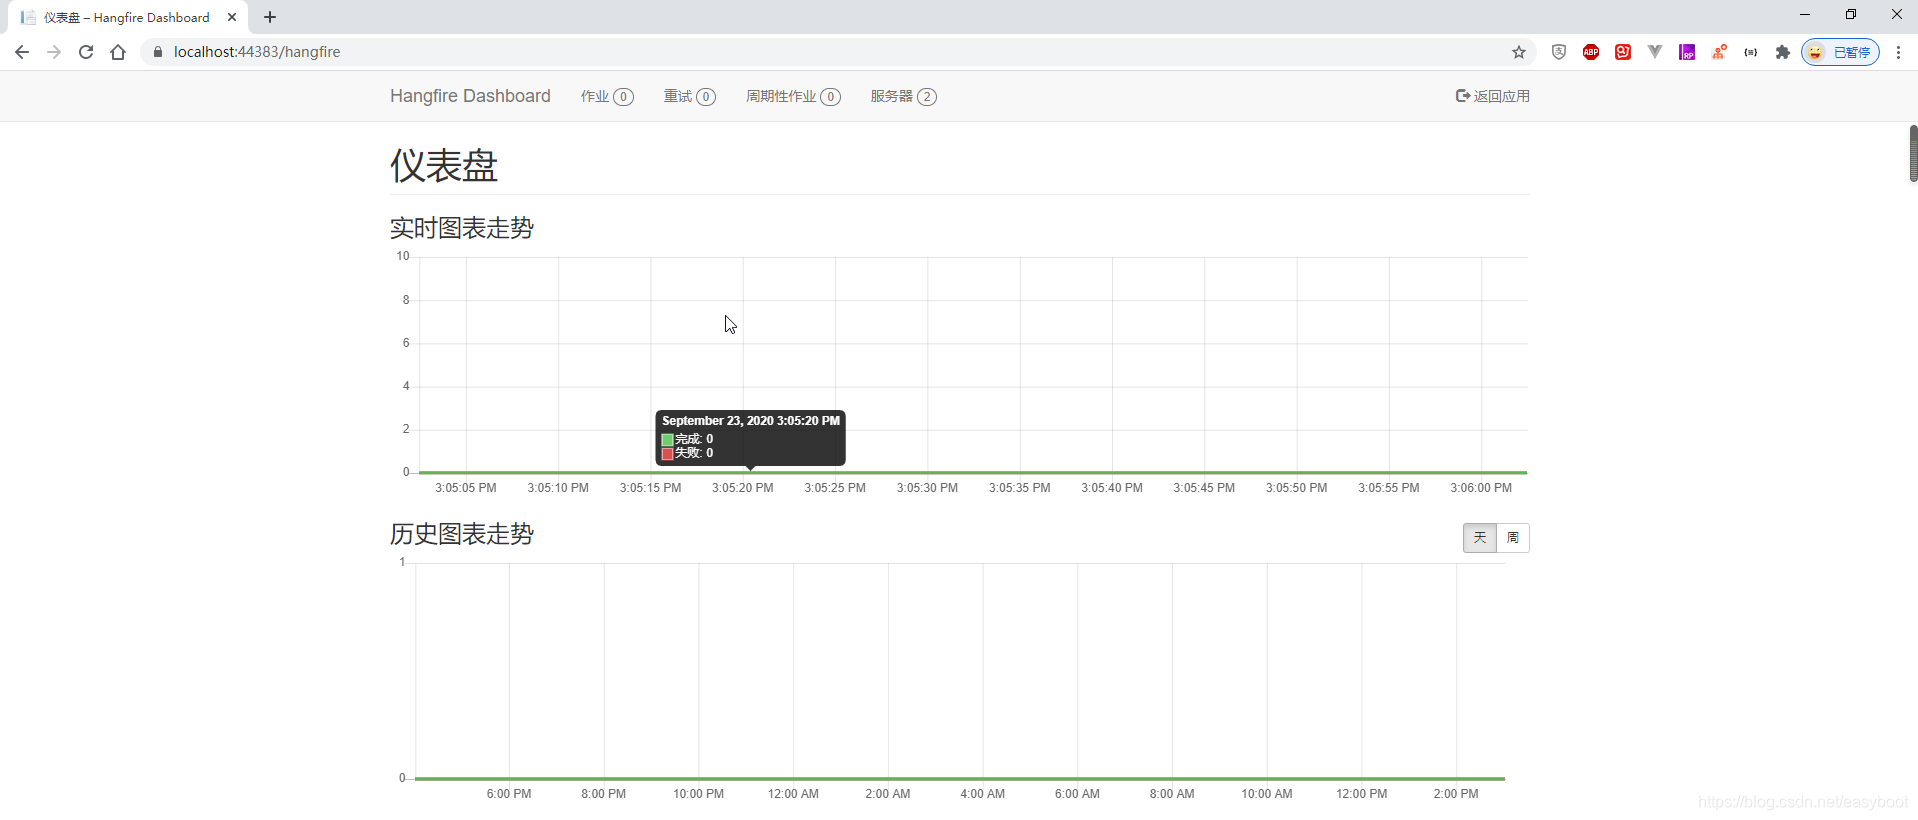Open the orange extension icon right of the purple one
The width and height of the screenshot is (1918, 820).
point(1719,52)
